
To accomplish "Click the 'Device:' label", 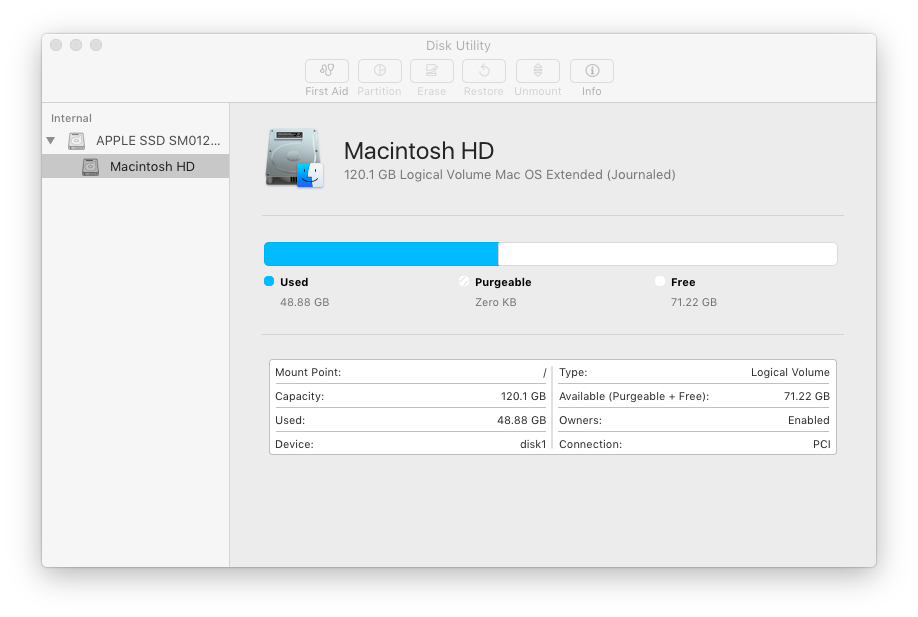I will tap(294, 444).
